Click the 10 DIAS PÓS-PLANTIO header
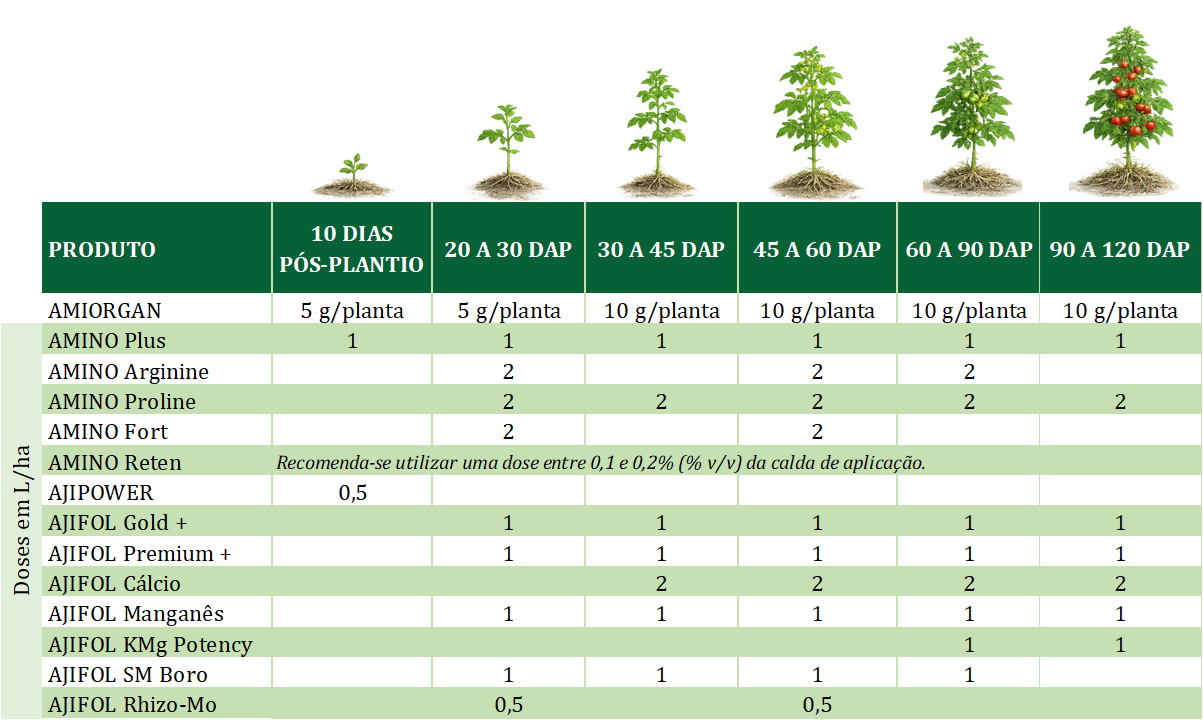This screenshot has height=720, width=1203. click(352, 249)
